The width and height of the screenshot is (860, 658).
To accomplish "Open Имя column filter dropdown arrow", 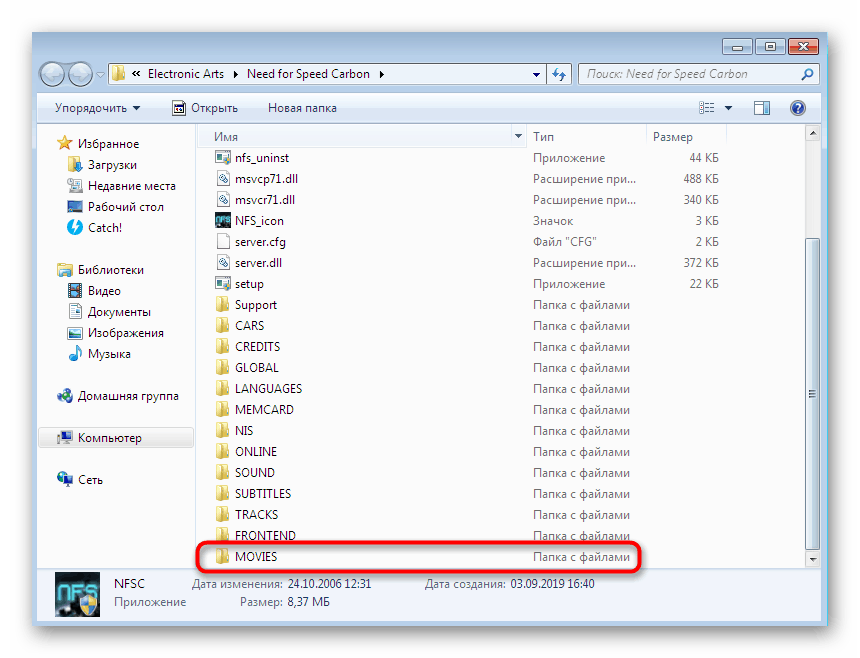I will point(518,136).
